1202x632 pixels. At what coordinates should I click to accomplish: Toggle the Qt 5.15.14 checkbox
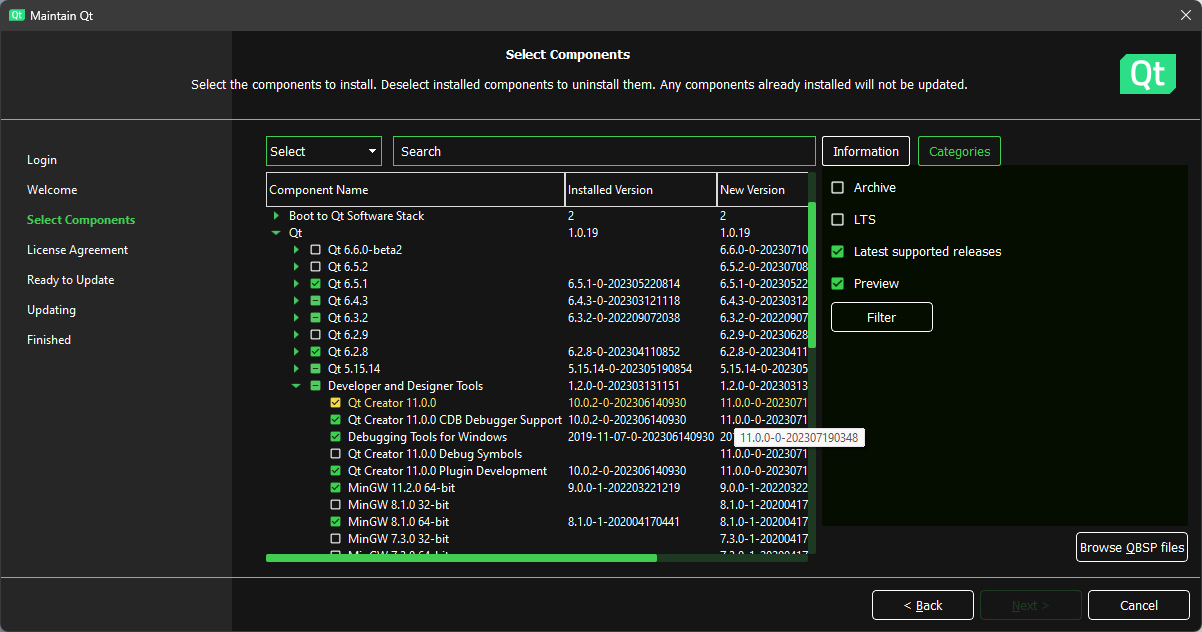pos(316,369)
